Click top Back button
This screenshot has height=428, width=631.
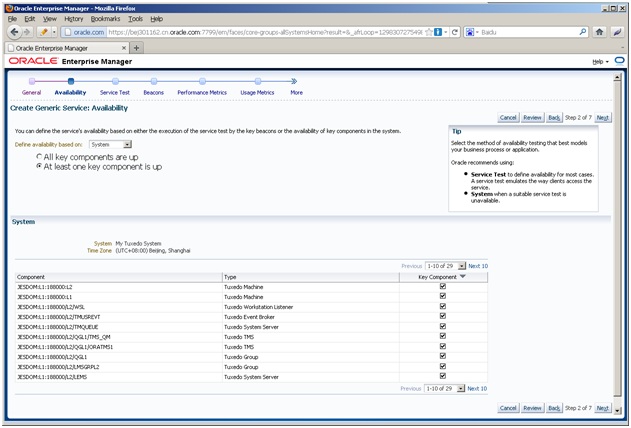point(554,117)
